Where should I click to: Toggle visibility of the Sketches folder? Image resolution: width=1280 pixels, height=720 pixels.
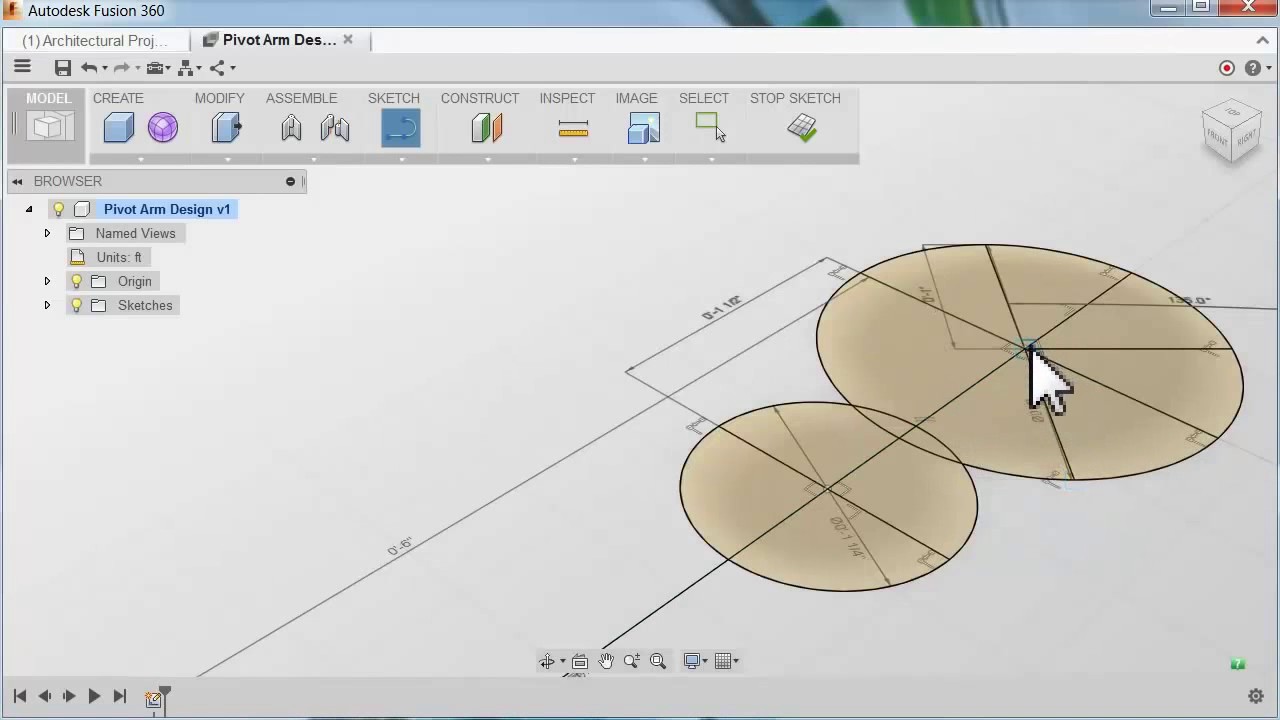[x=76, y=305]
